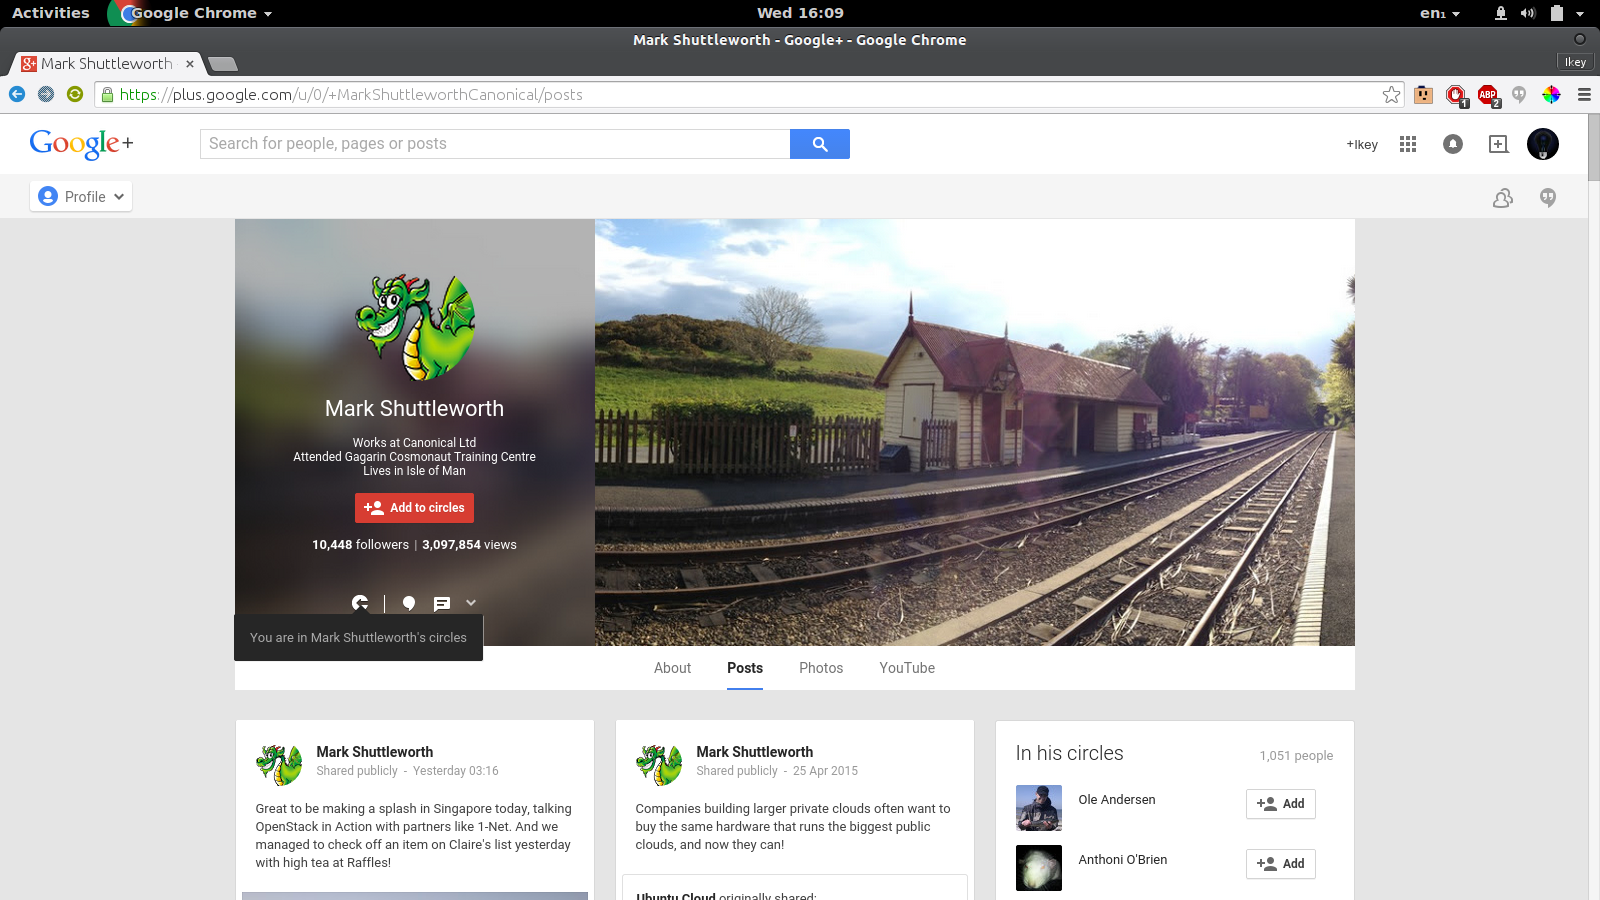
Task: Click the Ikey user badge in title bar
Action: coord(1575,62)
